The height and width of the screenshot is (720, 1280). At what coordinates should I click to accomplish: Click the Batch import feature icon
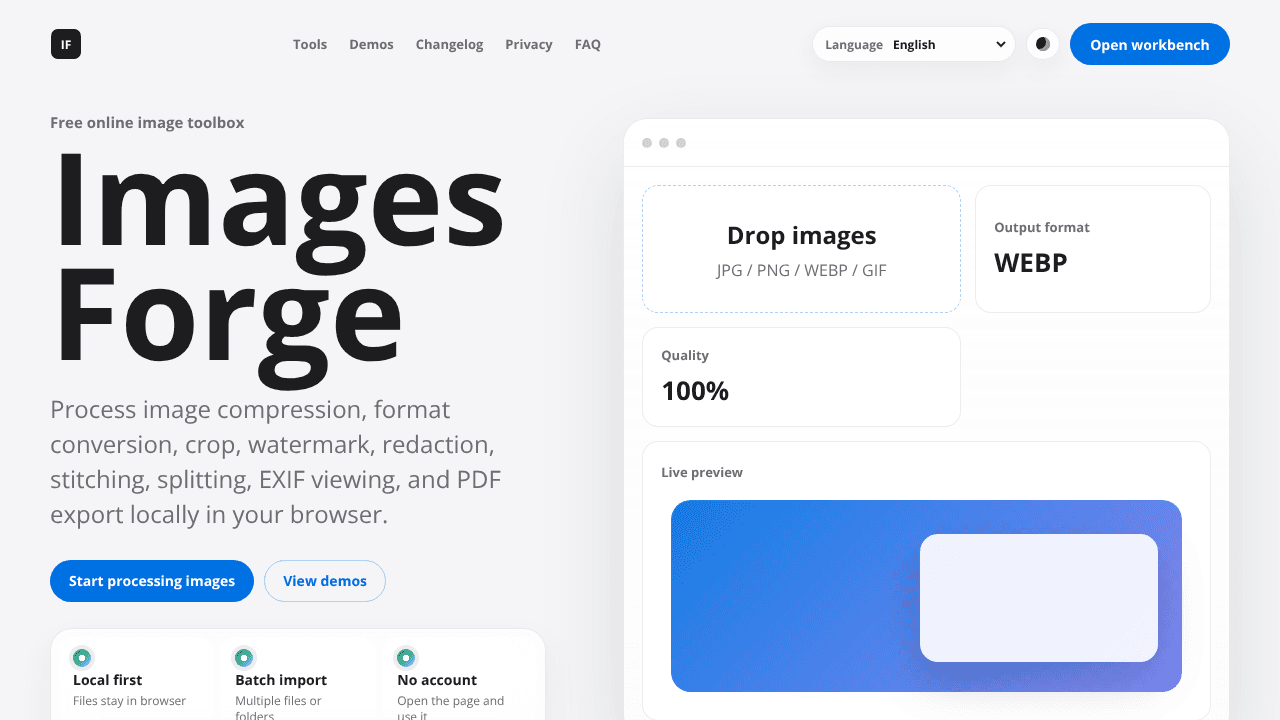(x=243, y=658)
